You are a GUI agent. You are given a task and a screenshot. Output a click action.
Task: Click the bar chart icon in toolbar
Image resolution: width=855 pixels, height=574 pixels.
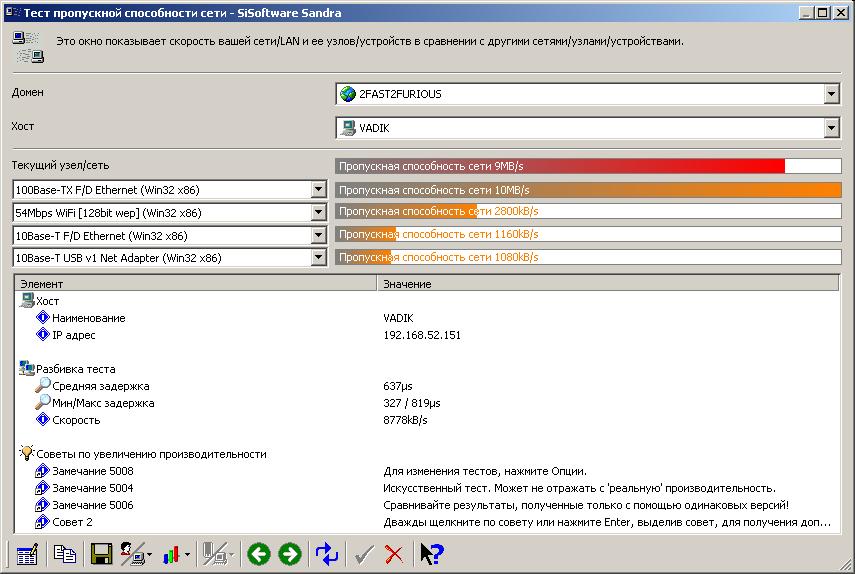pos(174,554)
